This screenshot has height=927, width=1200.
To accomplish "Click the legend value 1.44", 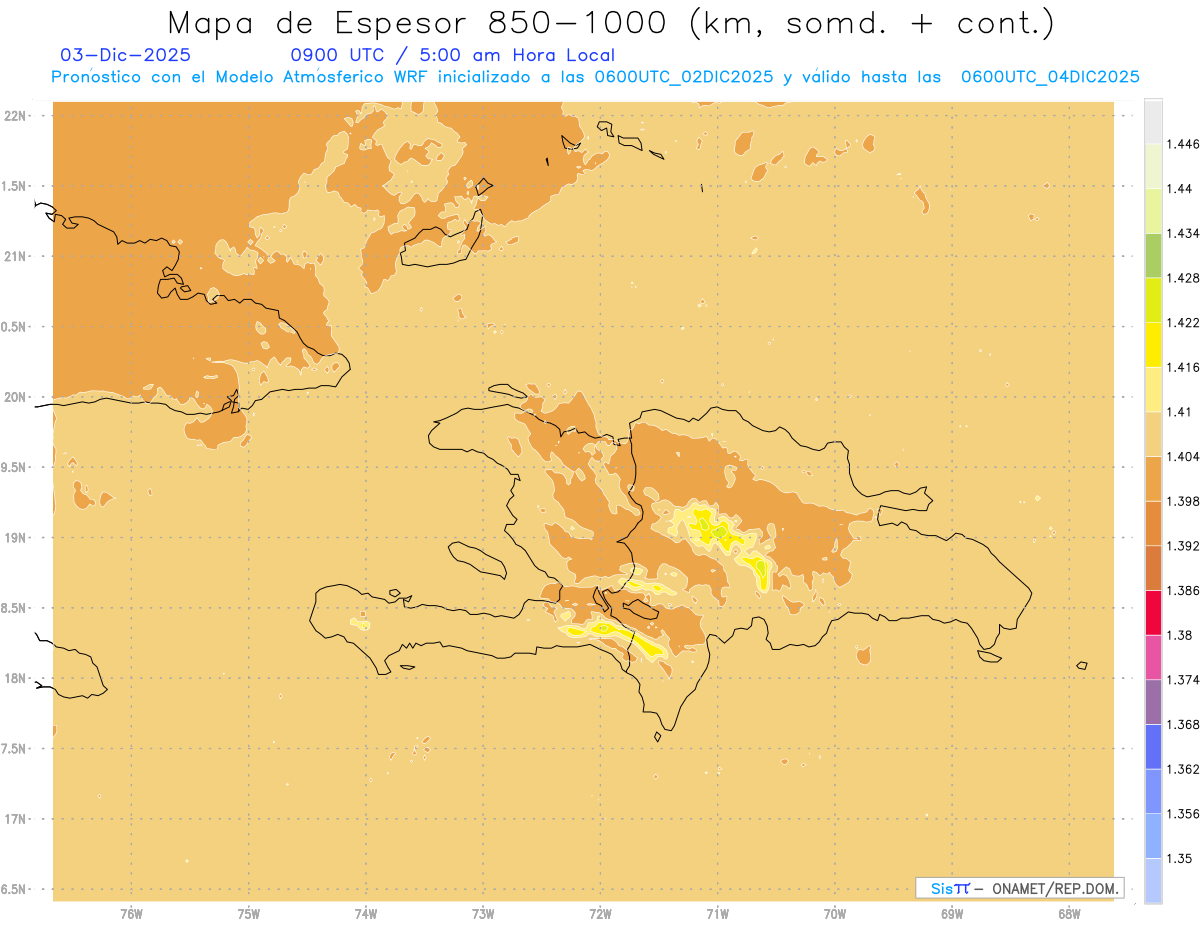I will pos(1179,188).
